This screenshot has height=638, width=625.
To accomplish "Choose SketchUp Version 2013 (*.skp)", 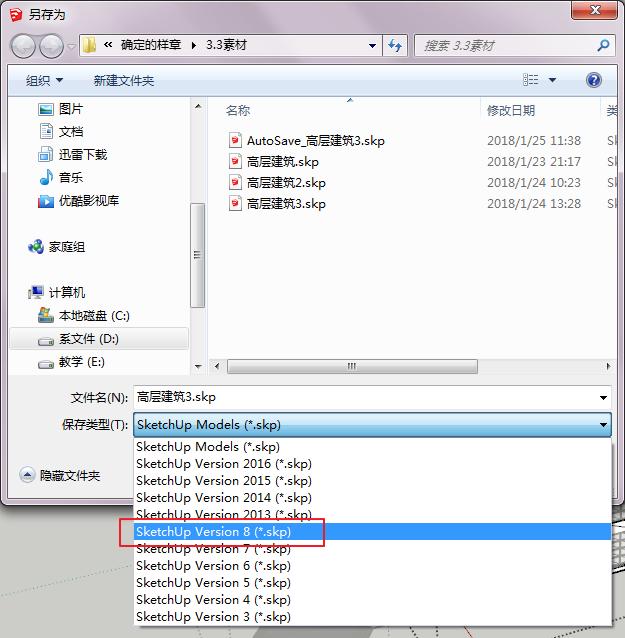I will point(372,515).
